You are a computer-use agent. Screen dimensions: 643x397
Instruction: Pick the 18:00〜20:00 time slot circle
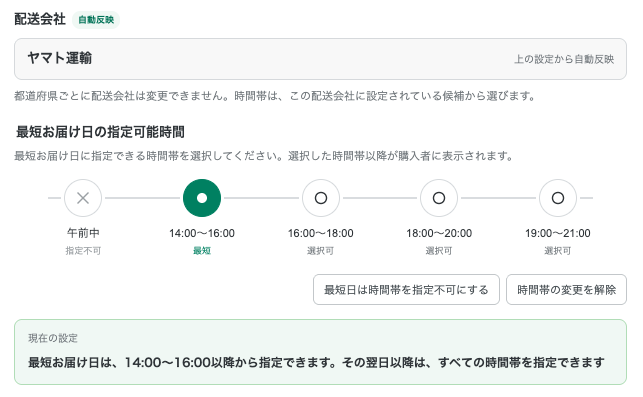[439, 198]
